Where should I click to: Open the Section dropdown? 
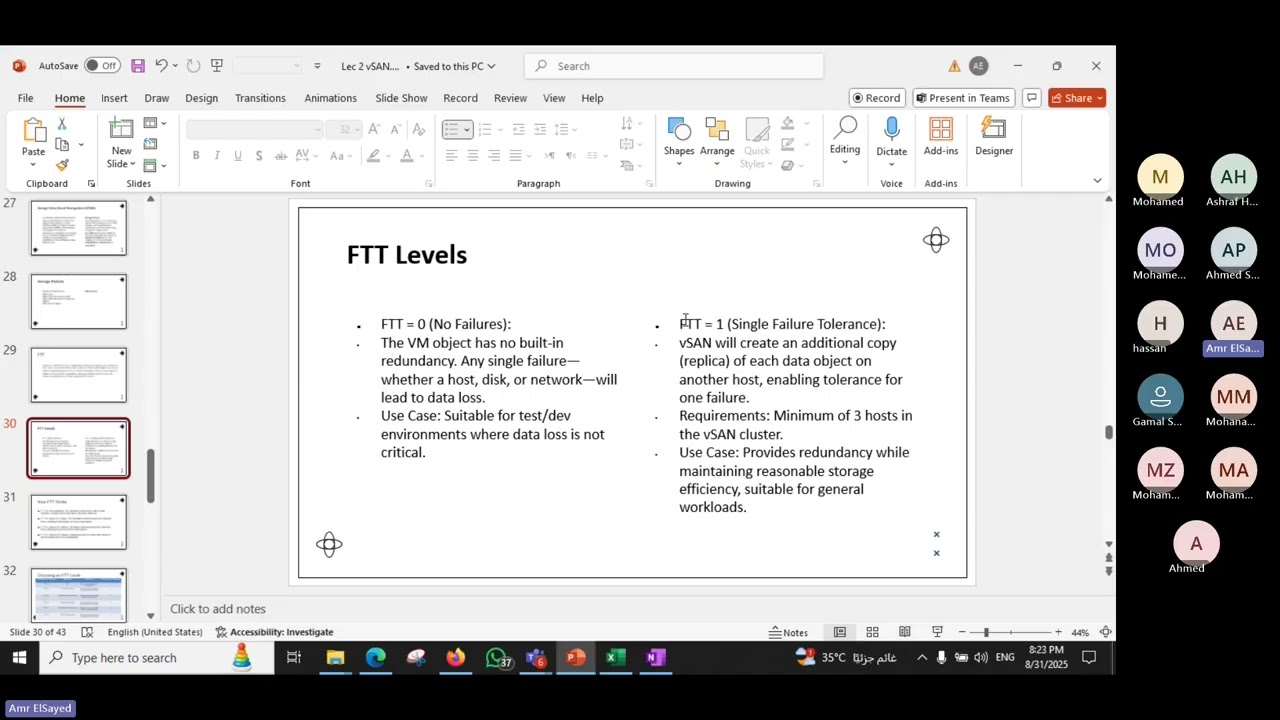(155, 166)
